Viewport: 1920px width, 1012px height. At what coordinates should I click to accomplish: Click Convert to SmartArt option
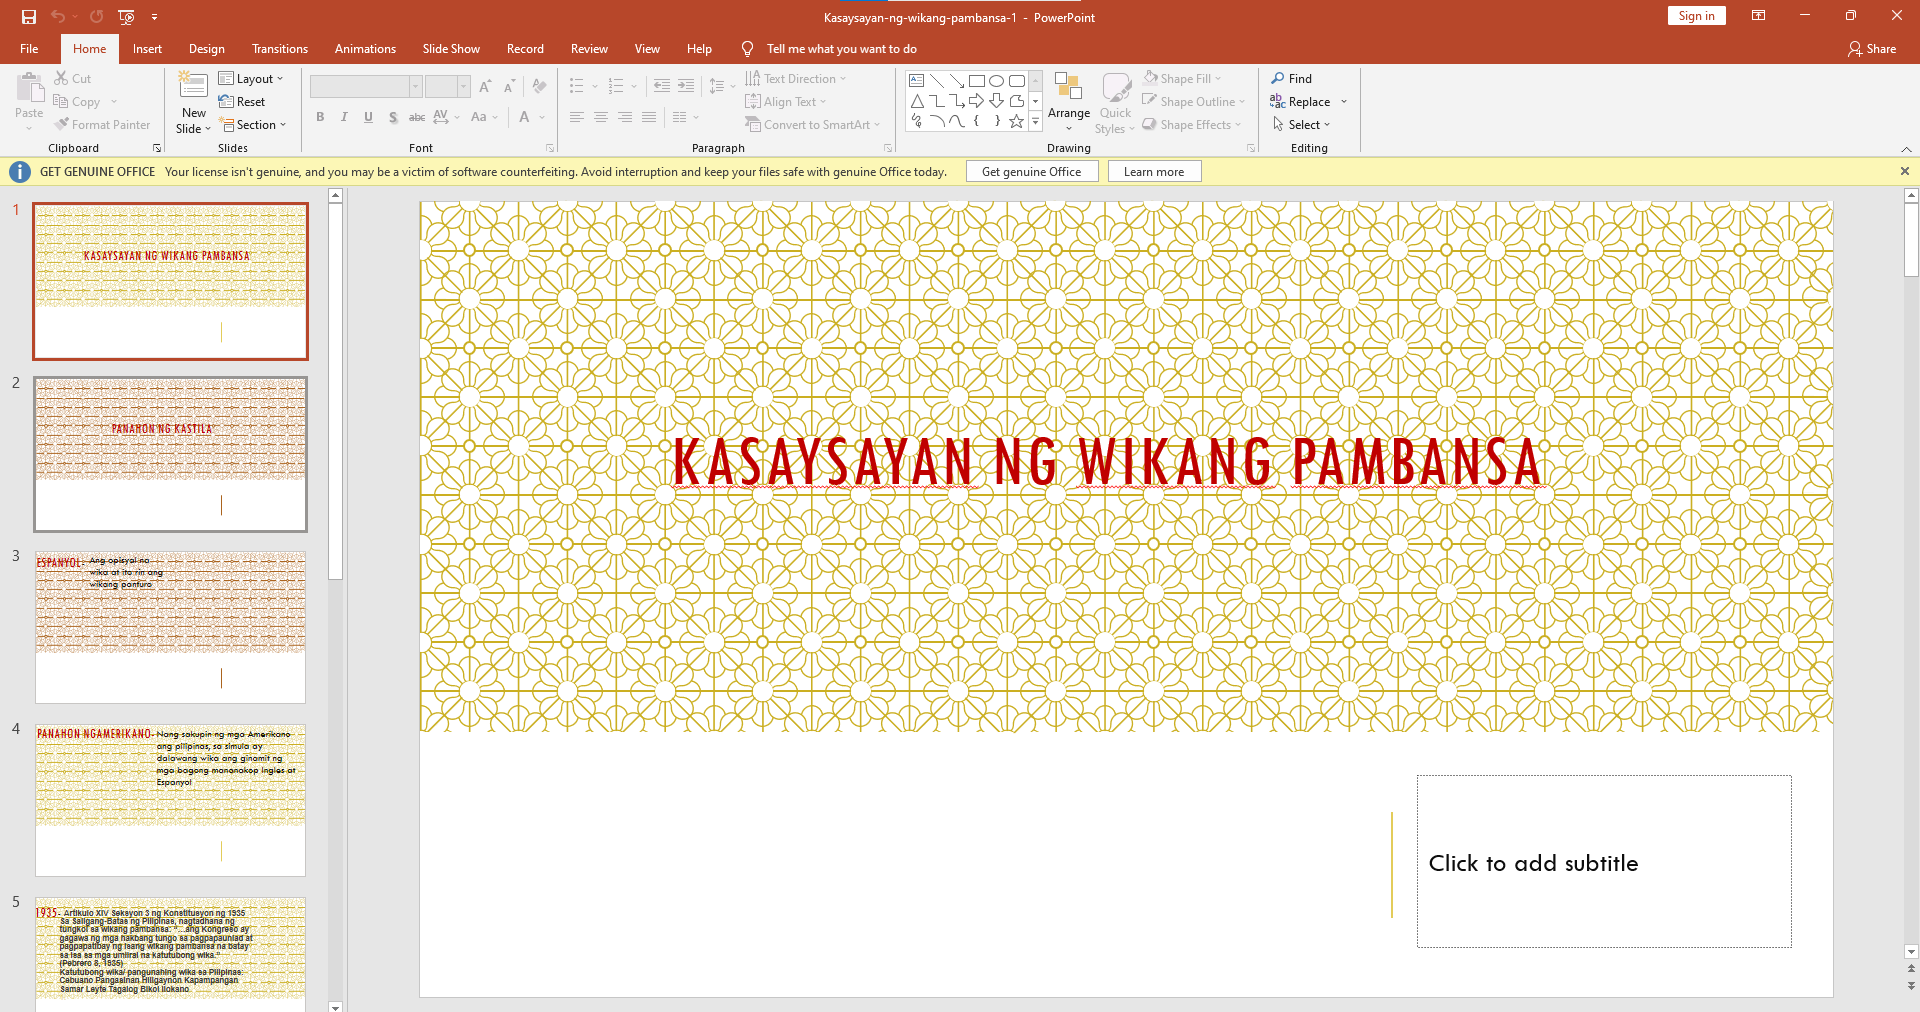(813, 125)
